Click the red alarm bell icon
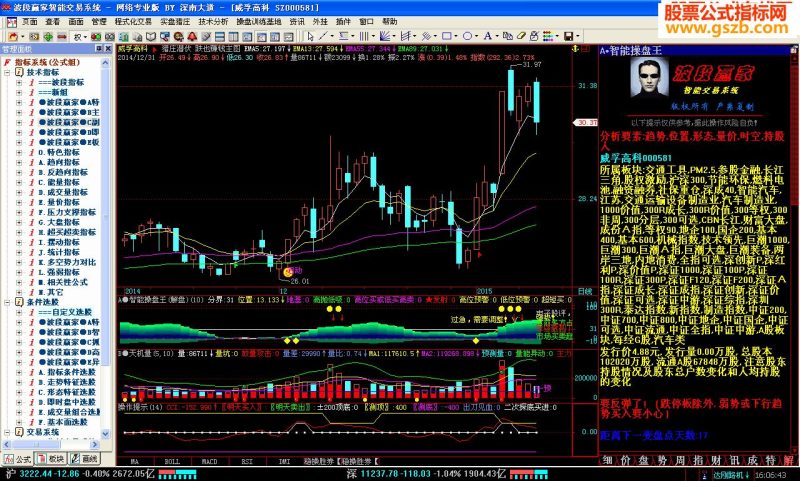 point(192,36)
